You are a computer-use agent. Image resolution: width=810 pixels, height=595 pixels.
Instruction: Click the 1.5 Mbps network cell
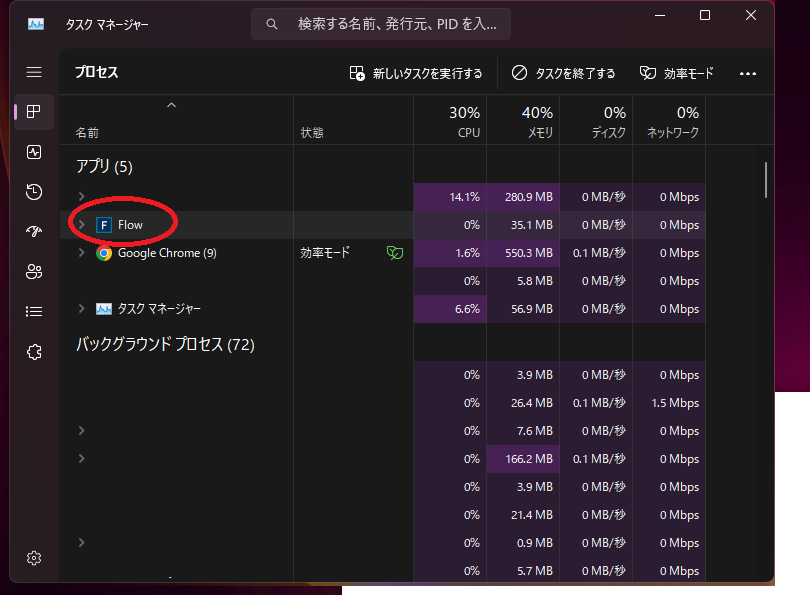click(669, 403)
